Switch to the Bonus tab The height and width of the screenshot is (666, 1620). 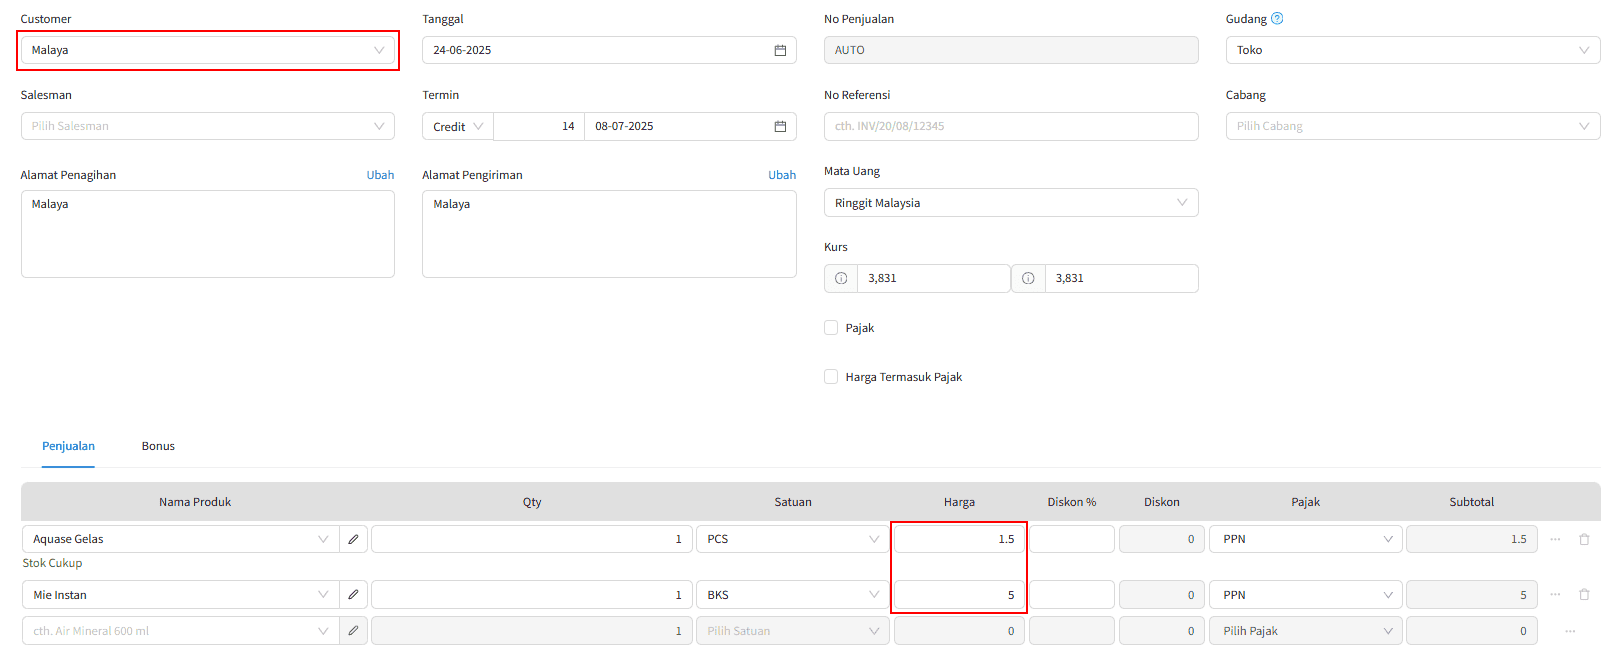pyautogui.click(x=158, y=446)
